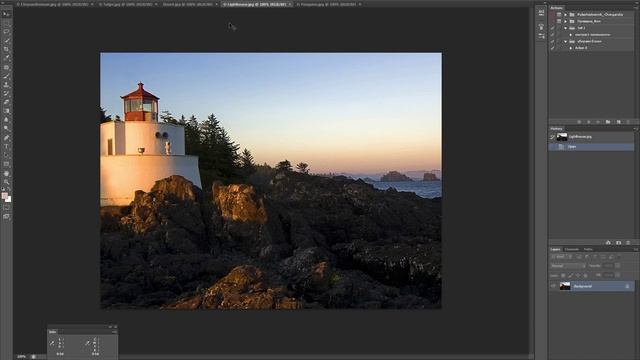640x360 pixels.
Task: Select the Crop tool
Action: (x=6, y=49)
